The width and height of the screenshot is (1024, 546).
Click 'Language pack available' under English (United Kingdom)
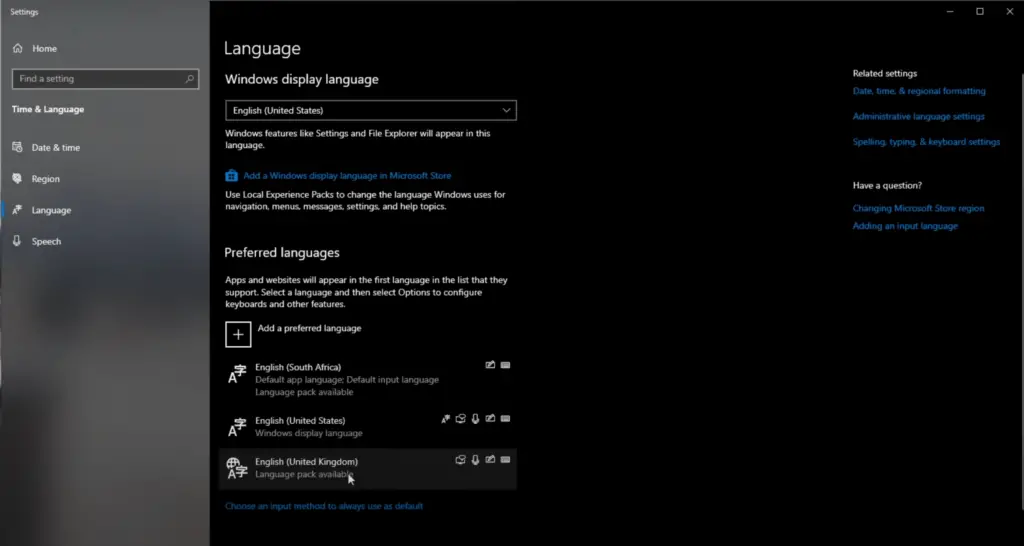[x=304, y=474]
